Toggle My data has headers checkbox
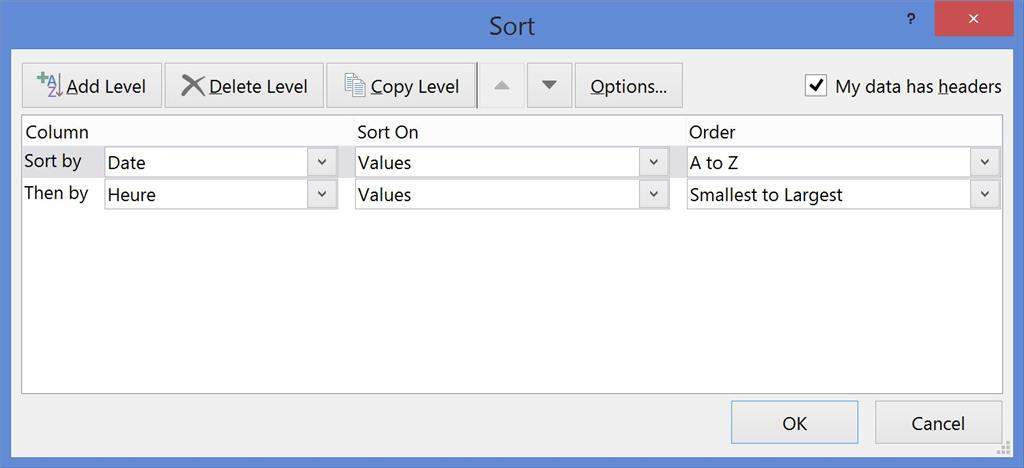The image size is (1024, 468). point(816,86)
